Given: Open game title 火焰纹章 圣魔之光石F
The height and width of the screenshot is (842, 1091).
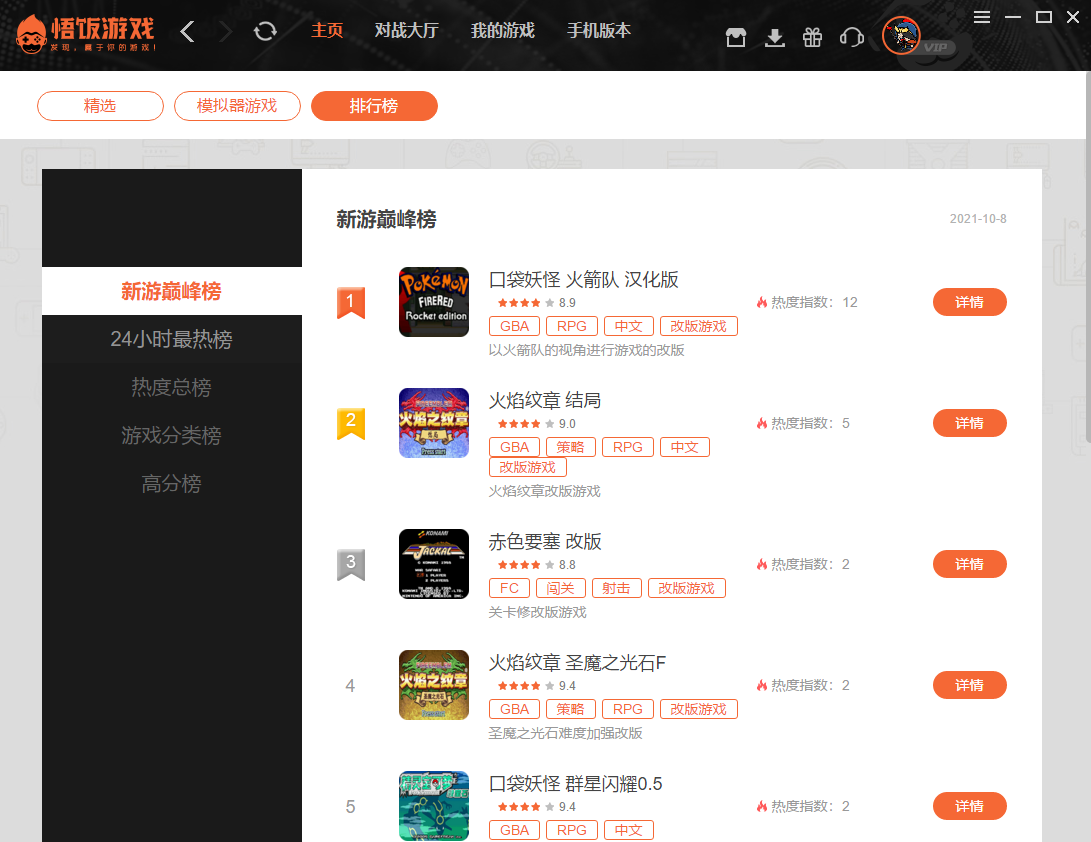Looking at the screenshot, I should [x=578, y=663].
